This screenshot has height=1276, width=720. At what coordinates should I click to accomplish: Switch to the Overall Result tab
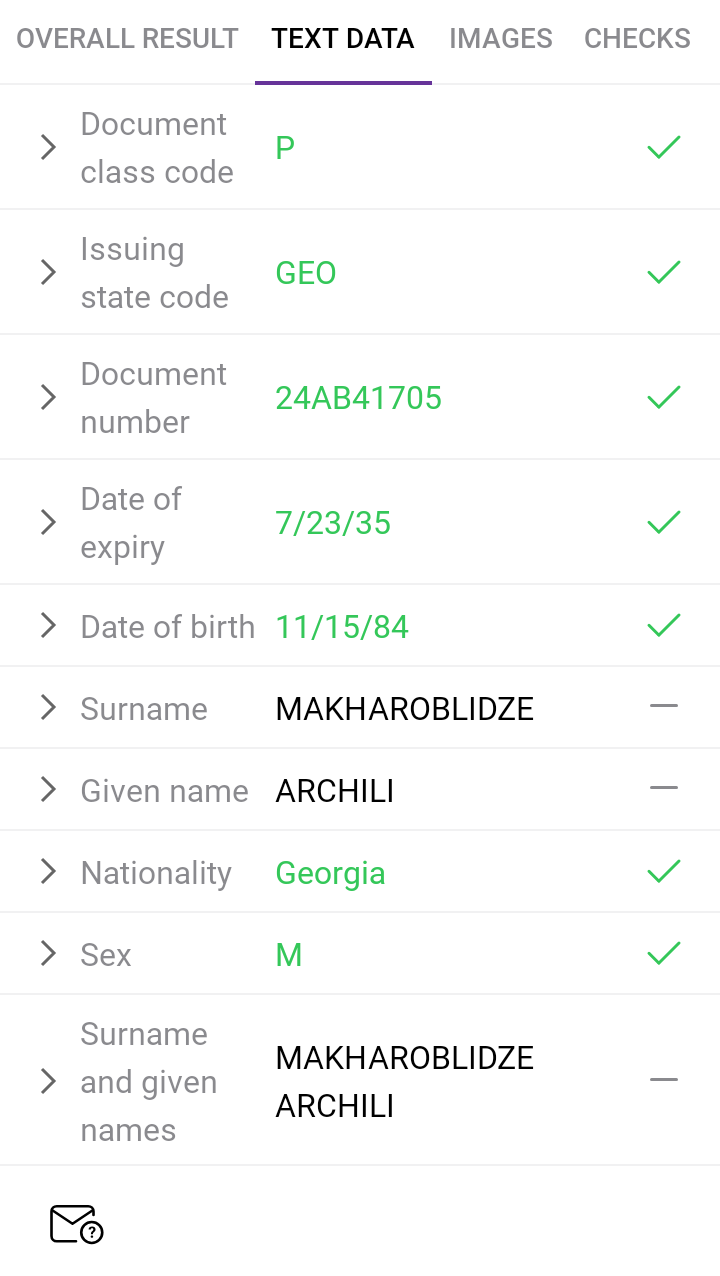[127, 39]
